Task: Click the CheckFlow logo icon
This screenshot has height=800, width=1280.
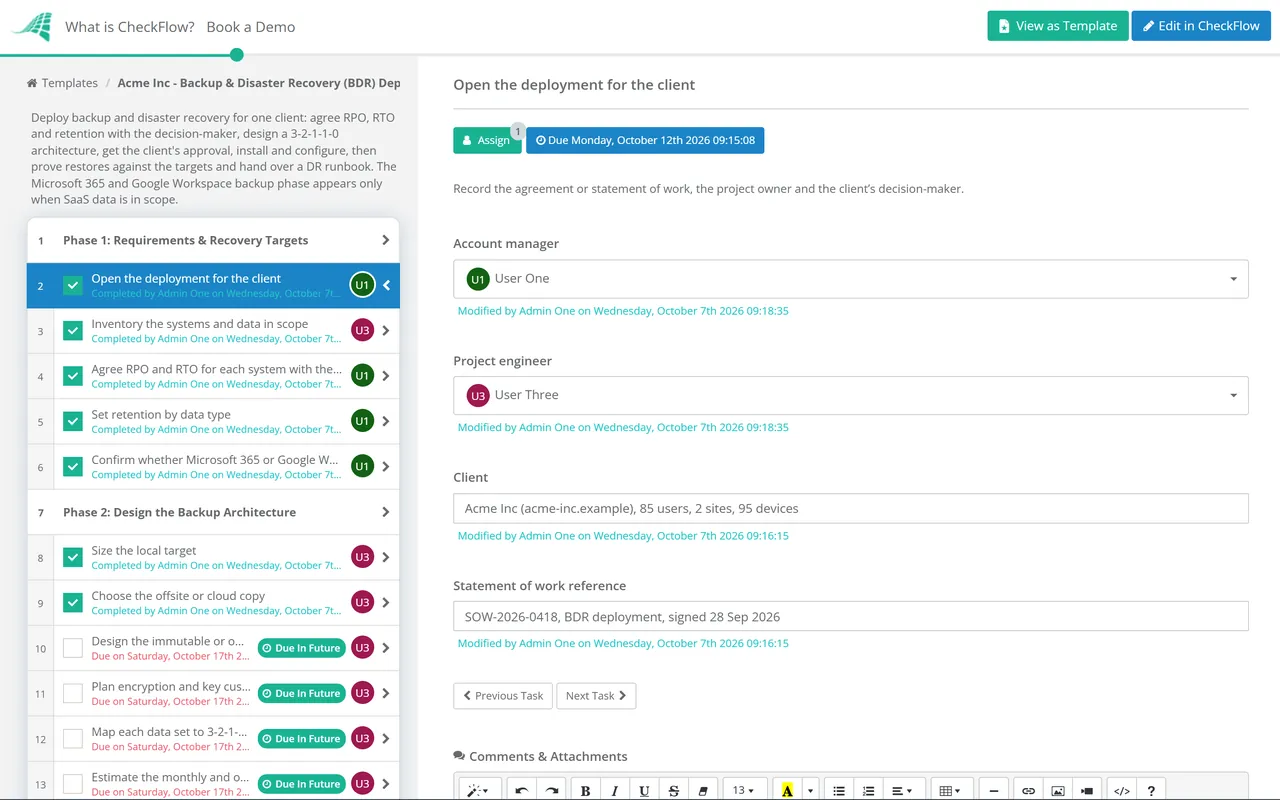Action: 31,27
